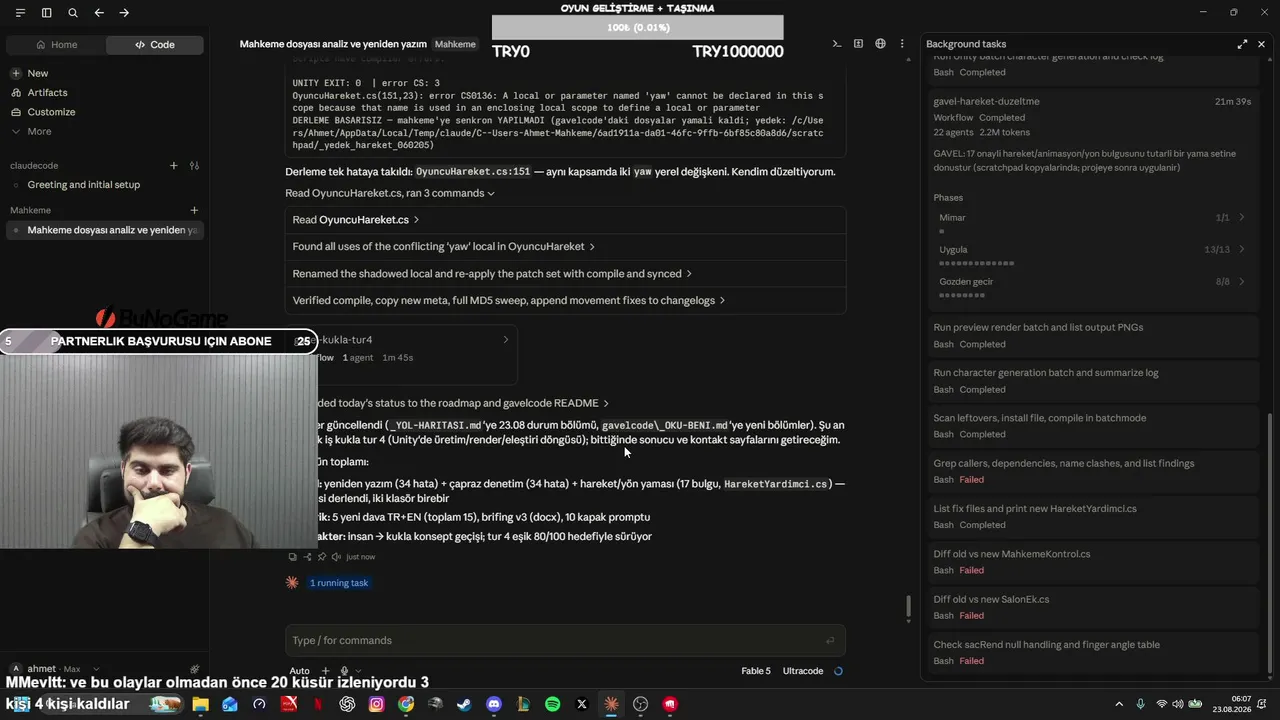Add a new session in claudecode group
This screenshot has height=720, width=1280.
[173, 165]
